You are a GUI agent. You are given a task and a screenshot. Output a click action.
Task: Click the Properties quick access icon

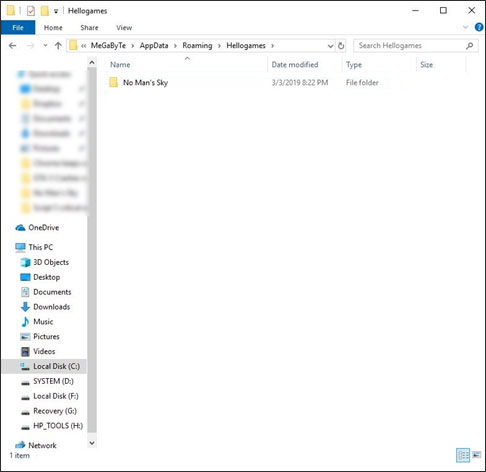click(31, 11)
